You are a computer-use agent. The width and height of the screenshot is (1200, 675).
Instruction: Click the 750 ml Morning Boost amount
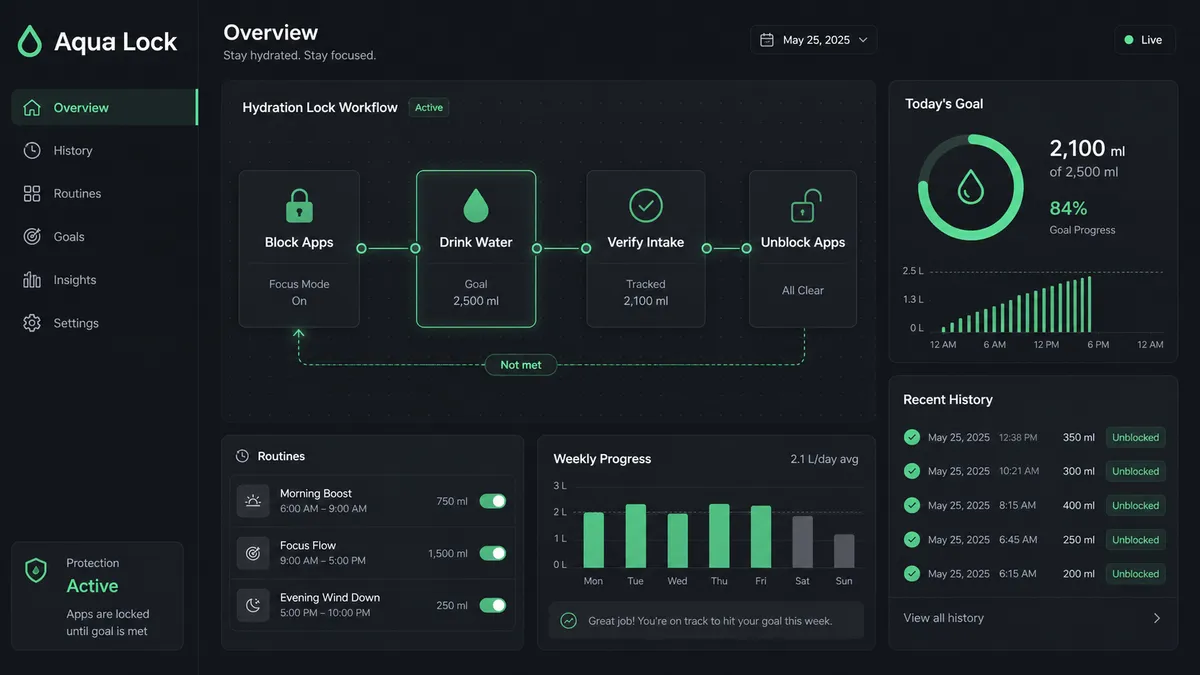[452, 501]
